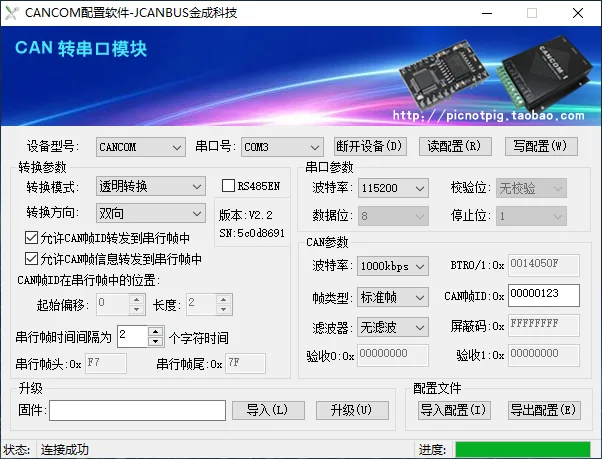Click the CANCOM app icon in the title bar
Viewport: 602px width, 459px height.
coord(12,13)
